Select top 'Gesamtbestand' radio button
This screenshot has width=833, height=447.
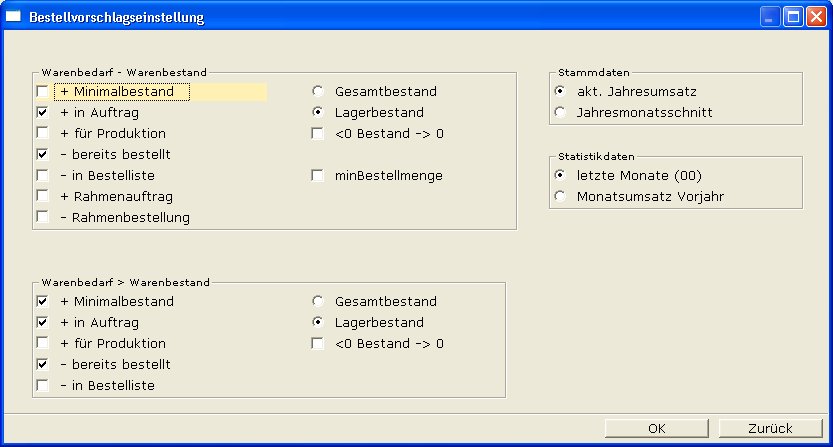(x=318, y=92)
